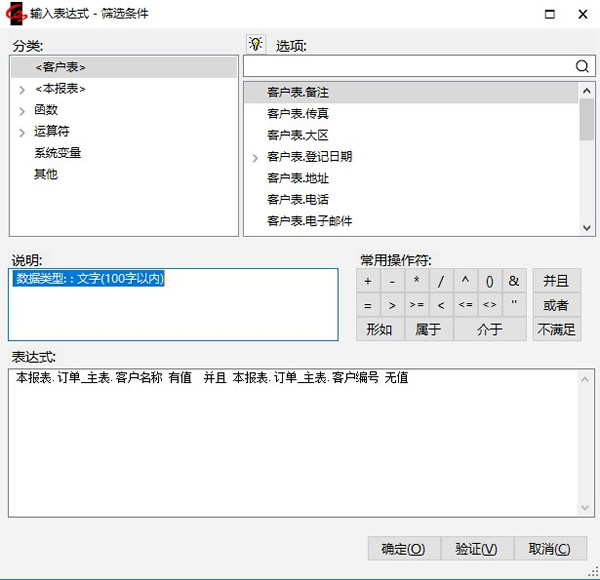Click the 验证(V) button
This screenshot has width=600, height=580.
click(x=477, y=548)
